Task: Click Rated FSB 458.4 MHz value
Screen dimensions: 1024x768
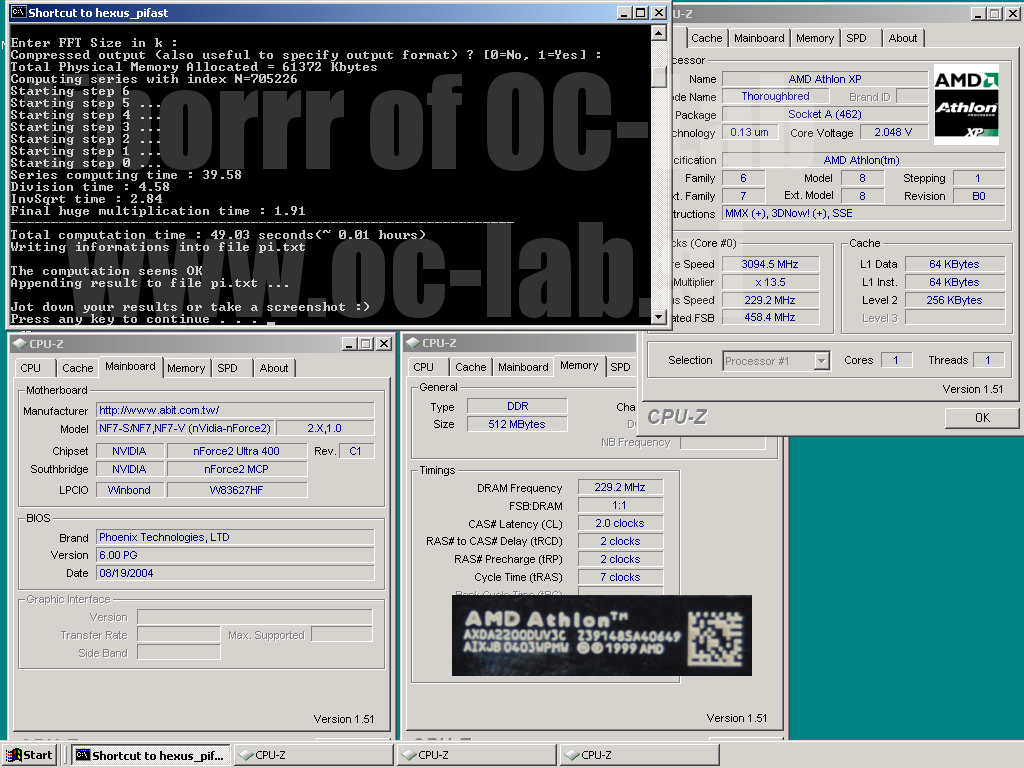Action: point(770,317)
